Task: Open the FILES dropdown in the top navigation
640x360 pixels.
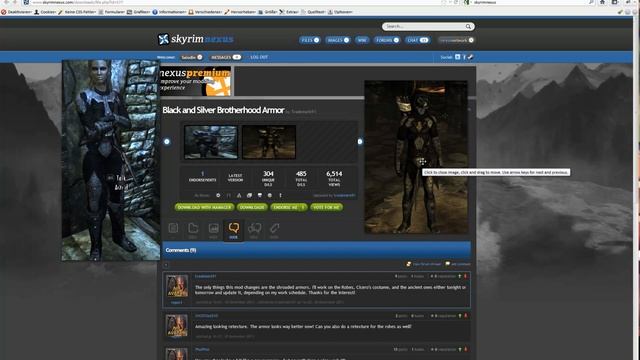Action: pyautogui.click(x=310, y=40)
